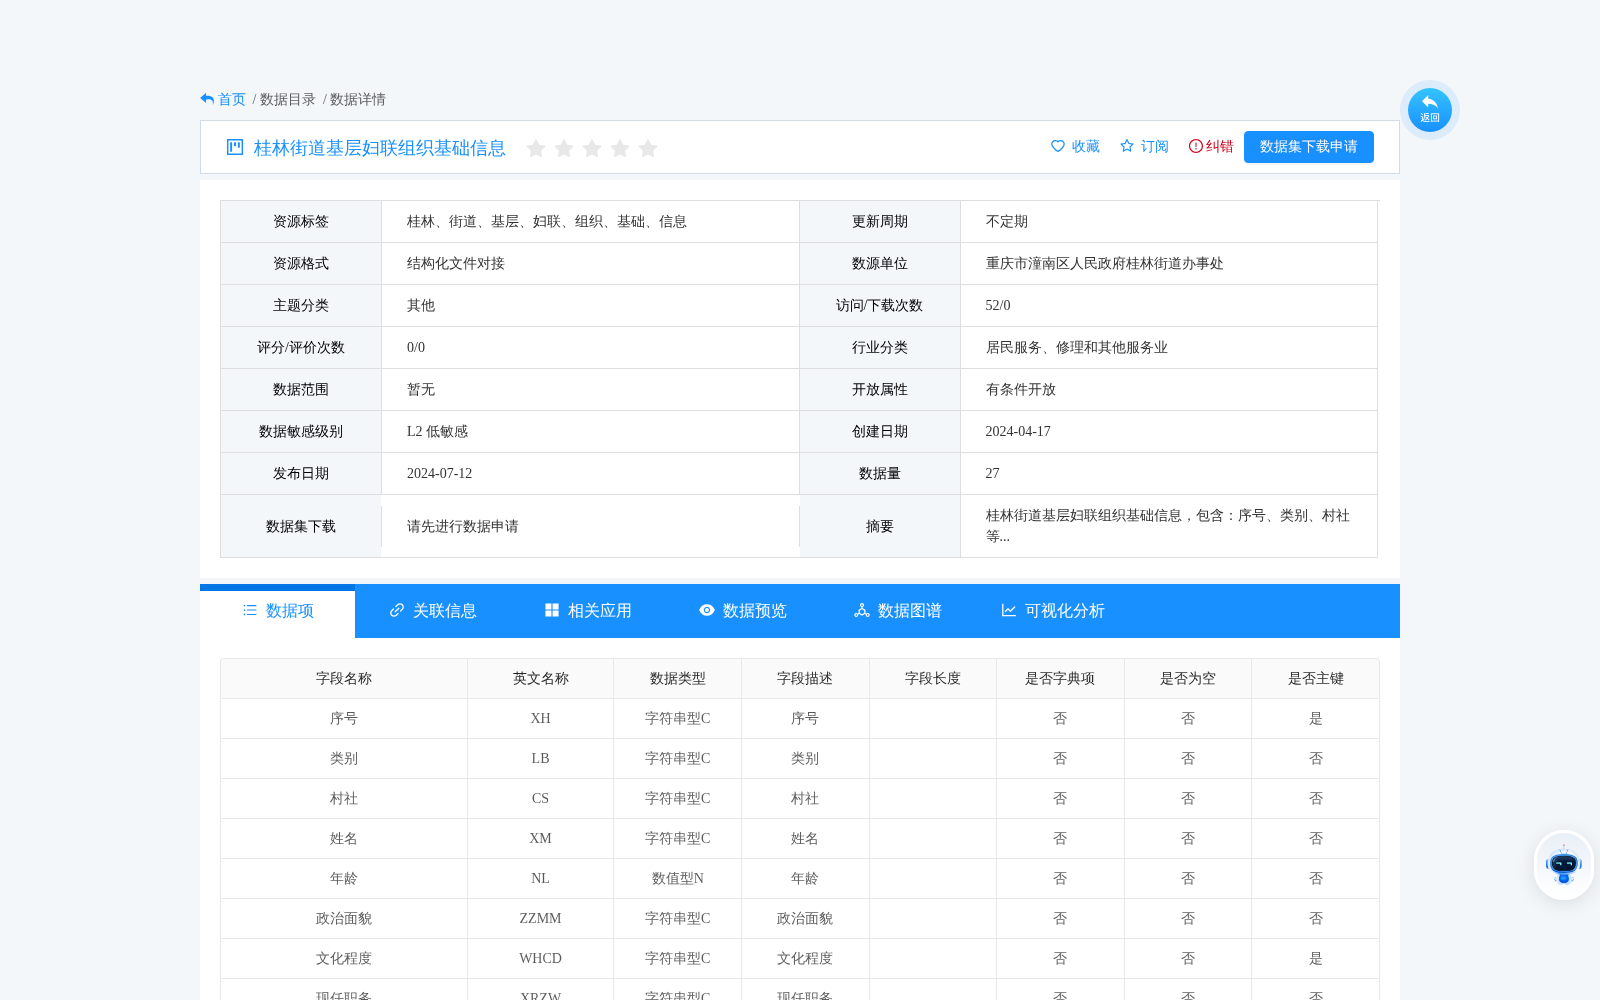The image size is (1600, 1000).
Task: Click the L2 低敏感 value
Action: pos(438,432)
